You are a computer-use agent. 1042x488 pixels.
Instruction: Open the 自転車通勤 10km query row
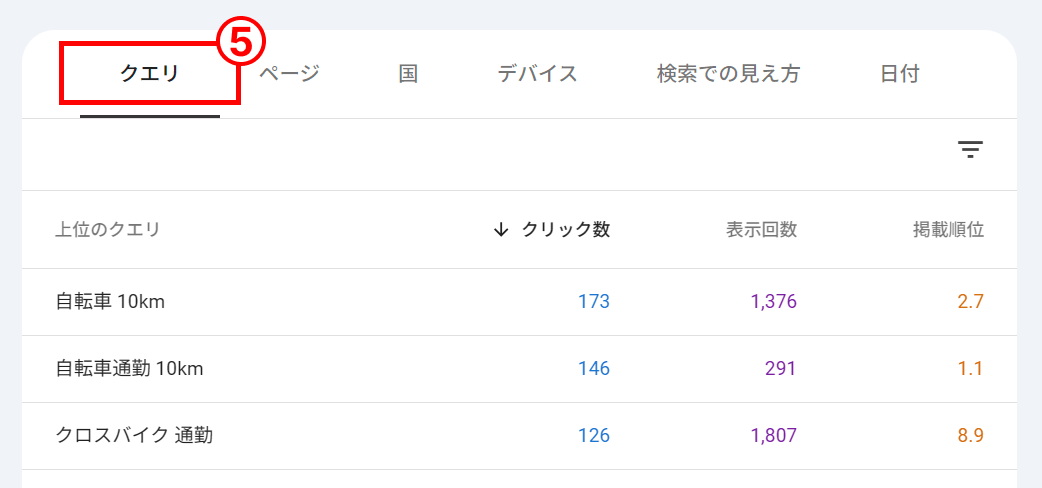(x=520, y=369)
